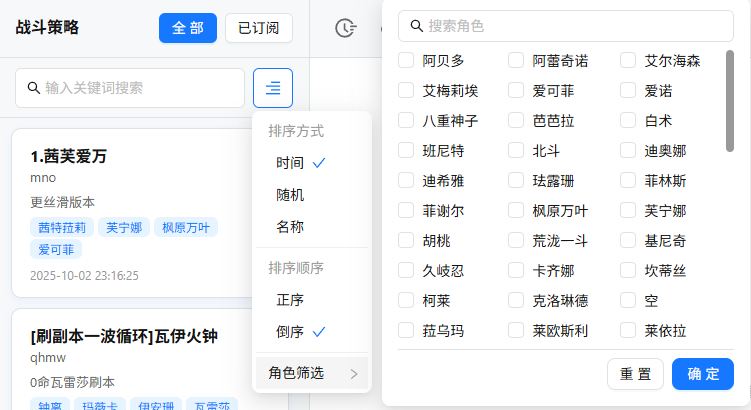This screenshot has height=410, width=751.
Task: Check the 芙宁娜 checkbox in filter panel
Action: (x=628, y=211)
